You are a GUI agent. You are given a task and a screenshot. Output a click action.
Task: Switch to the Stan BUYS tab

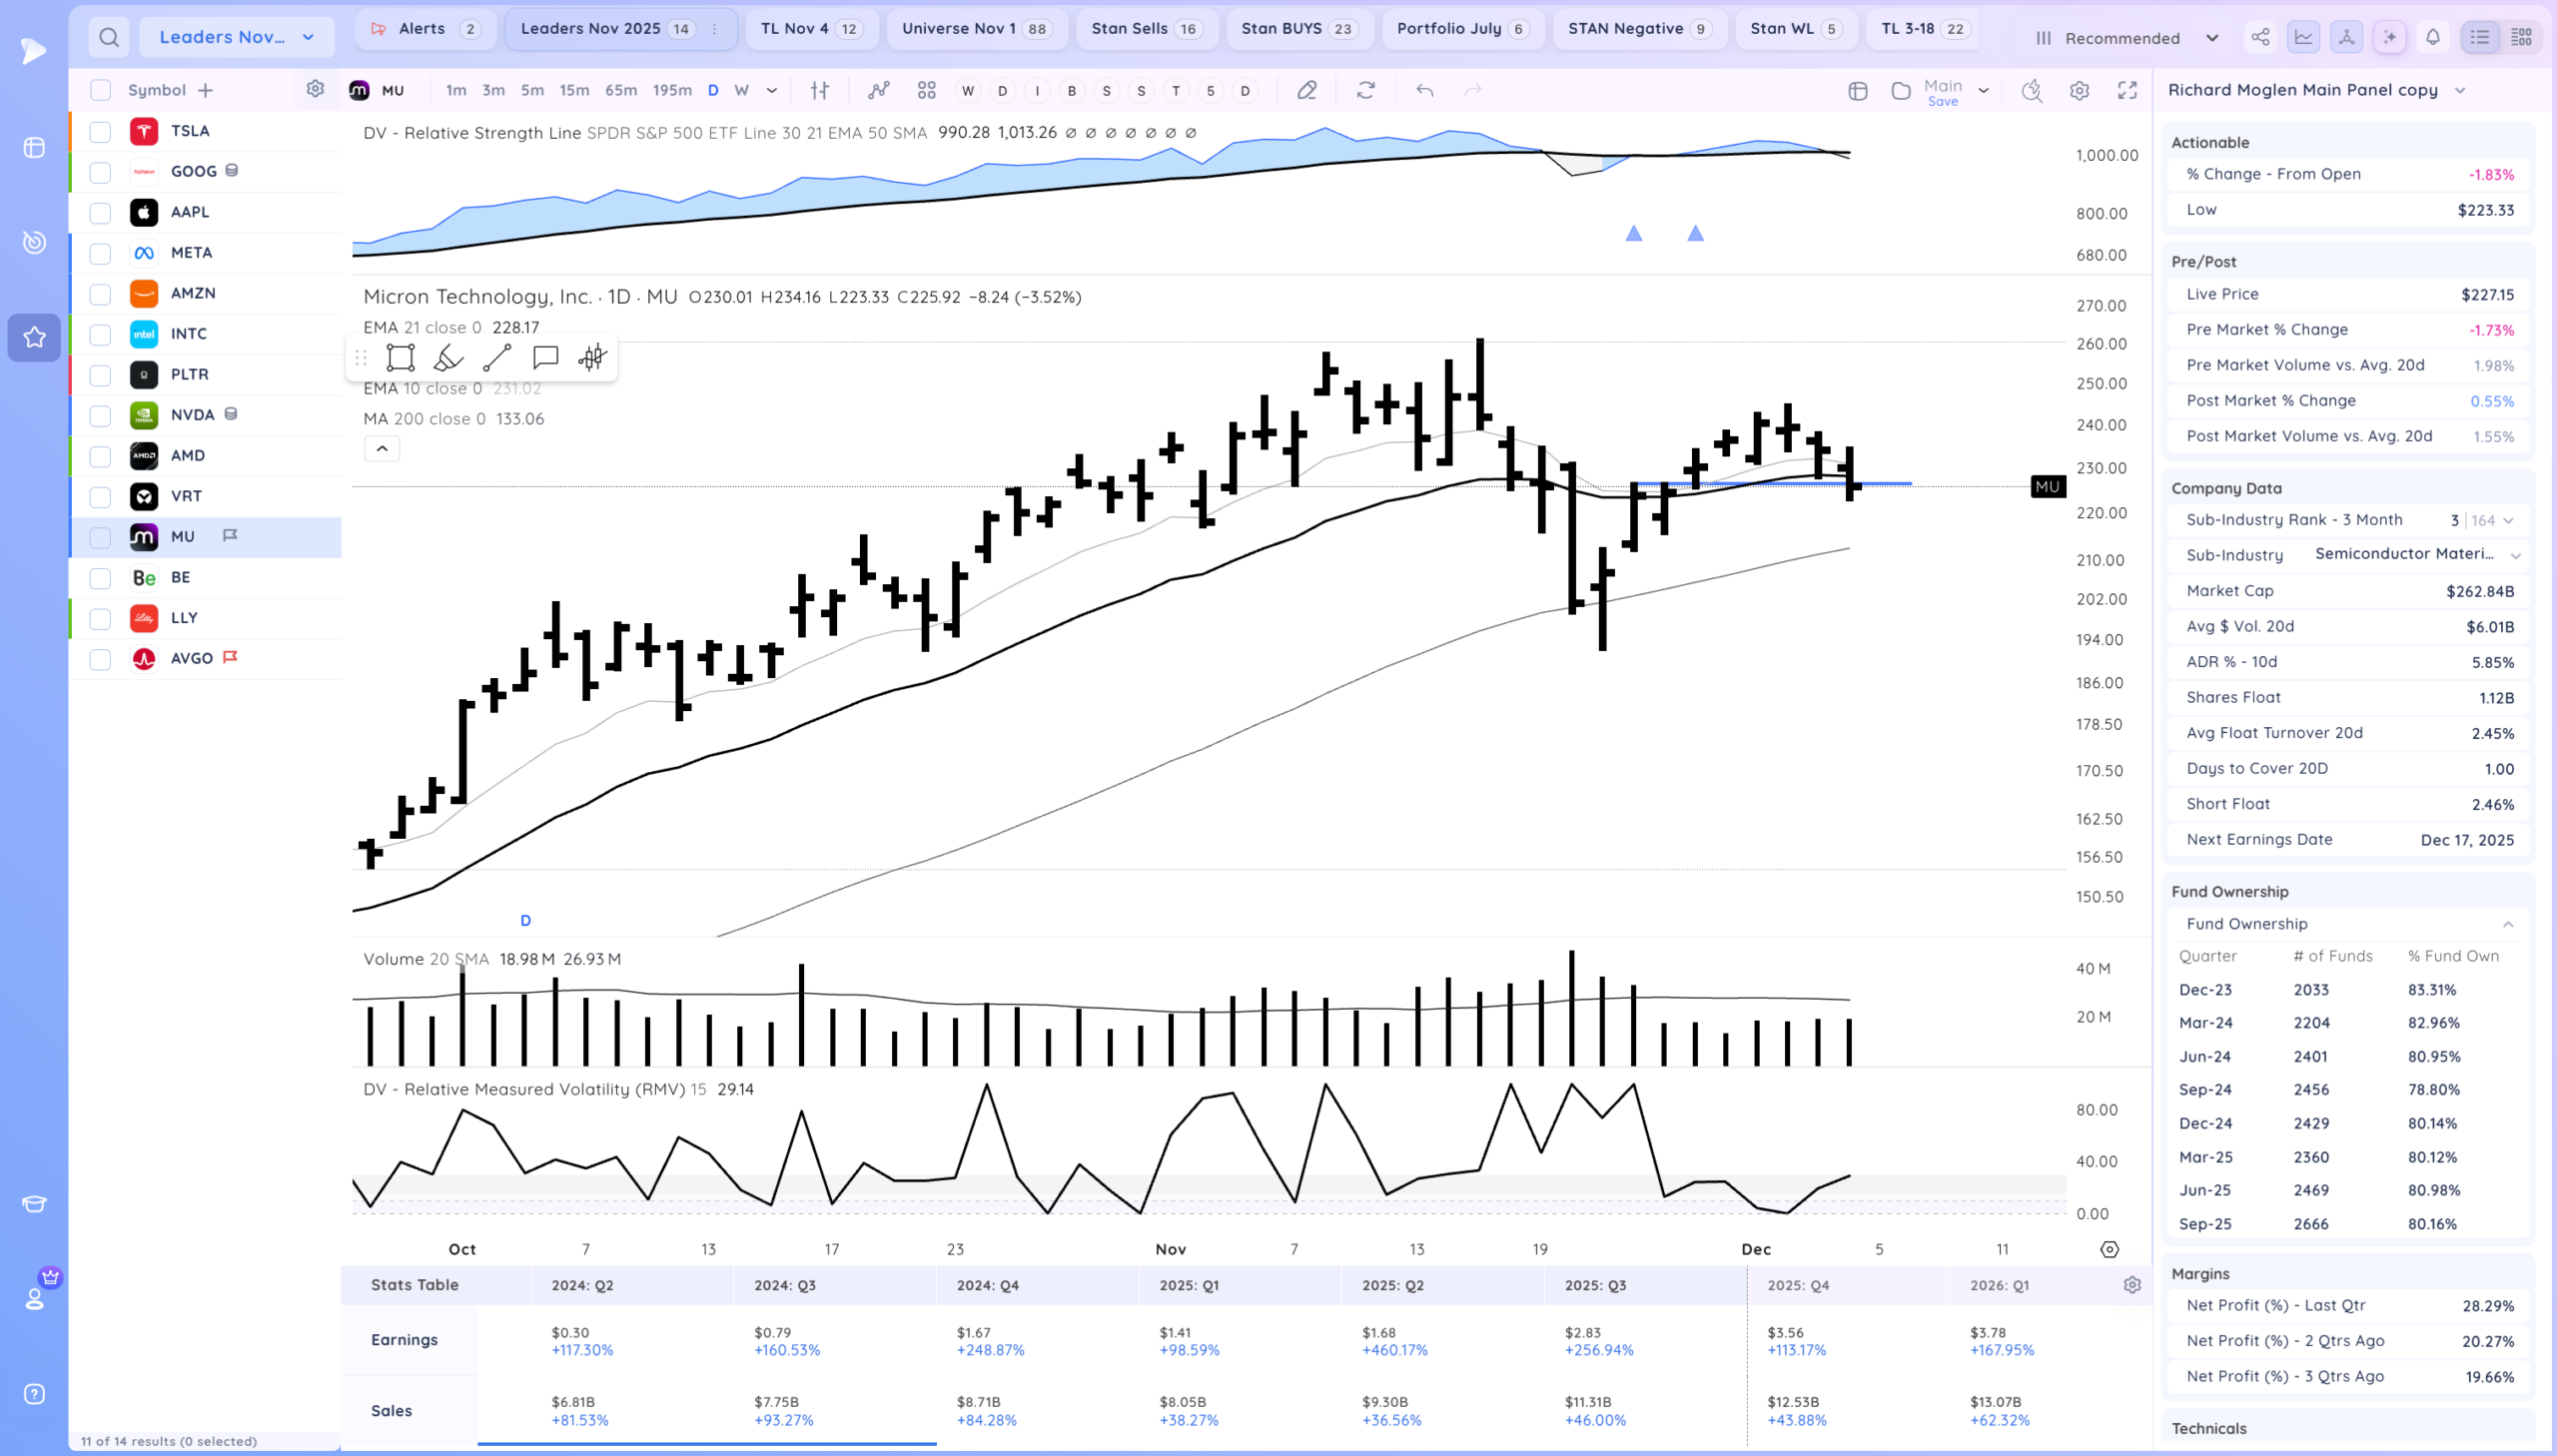1299,29
